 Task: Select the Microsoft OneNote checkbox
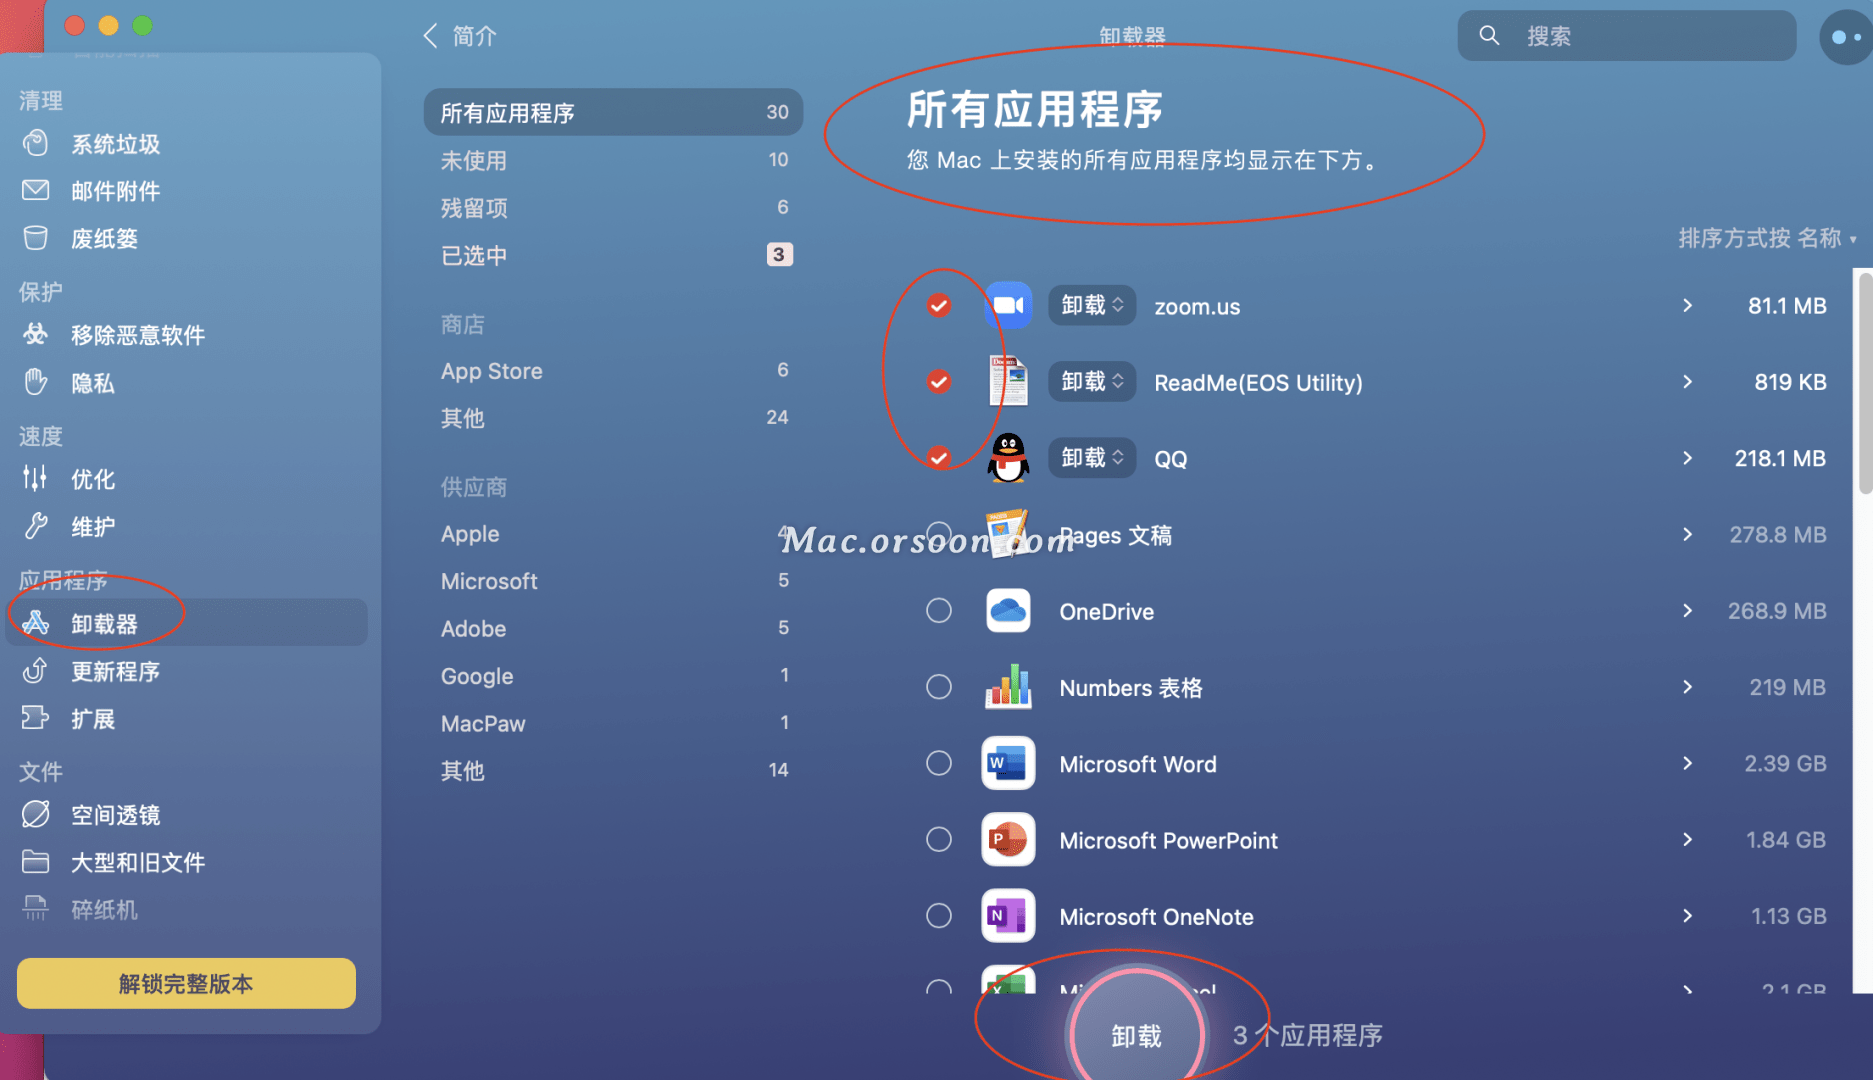tap(938, 915)
